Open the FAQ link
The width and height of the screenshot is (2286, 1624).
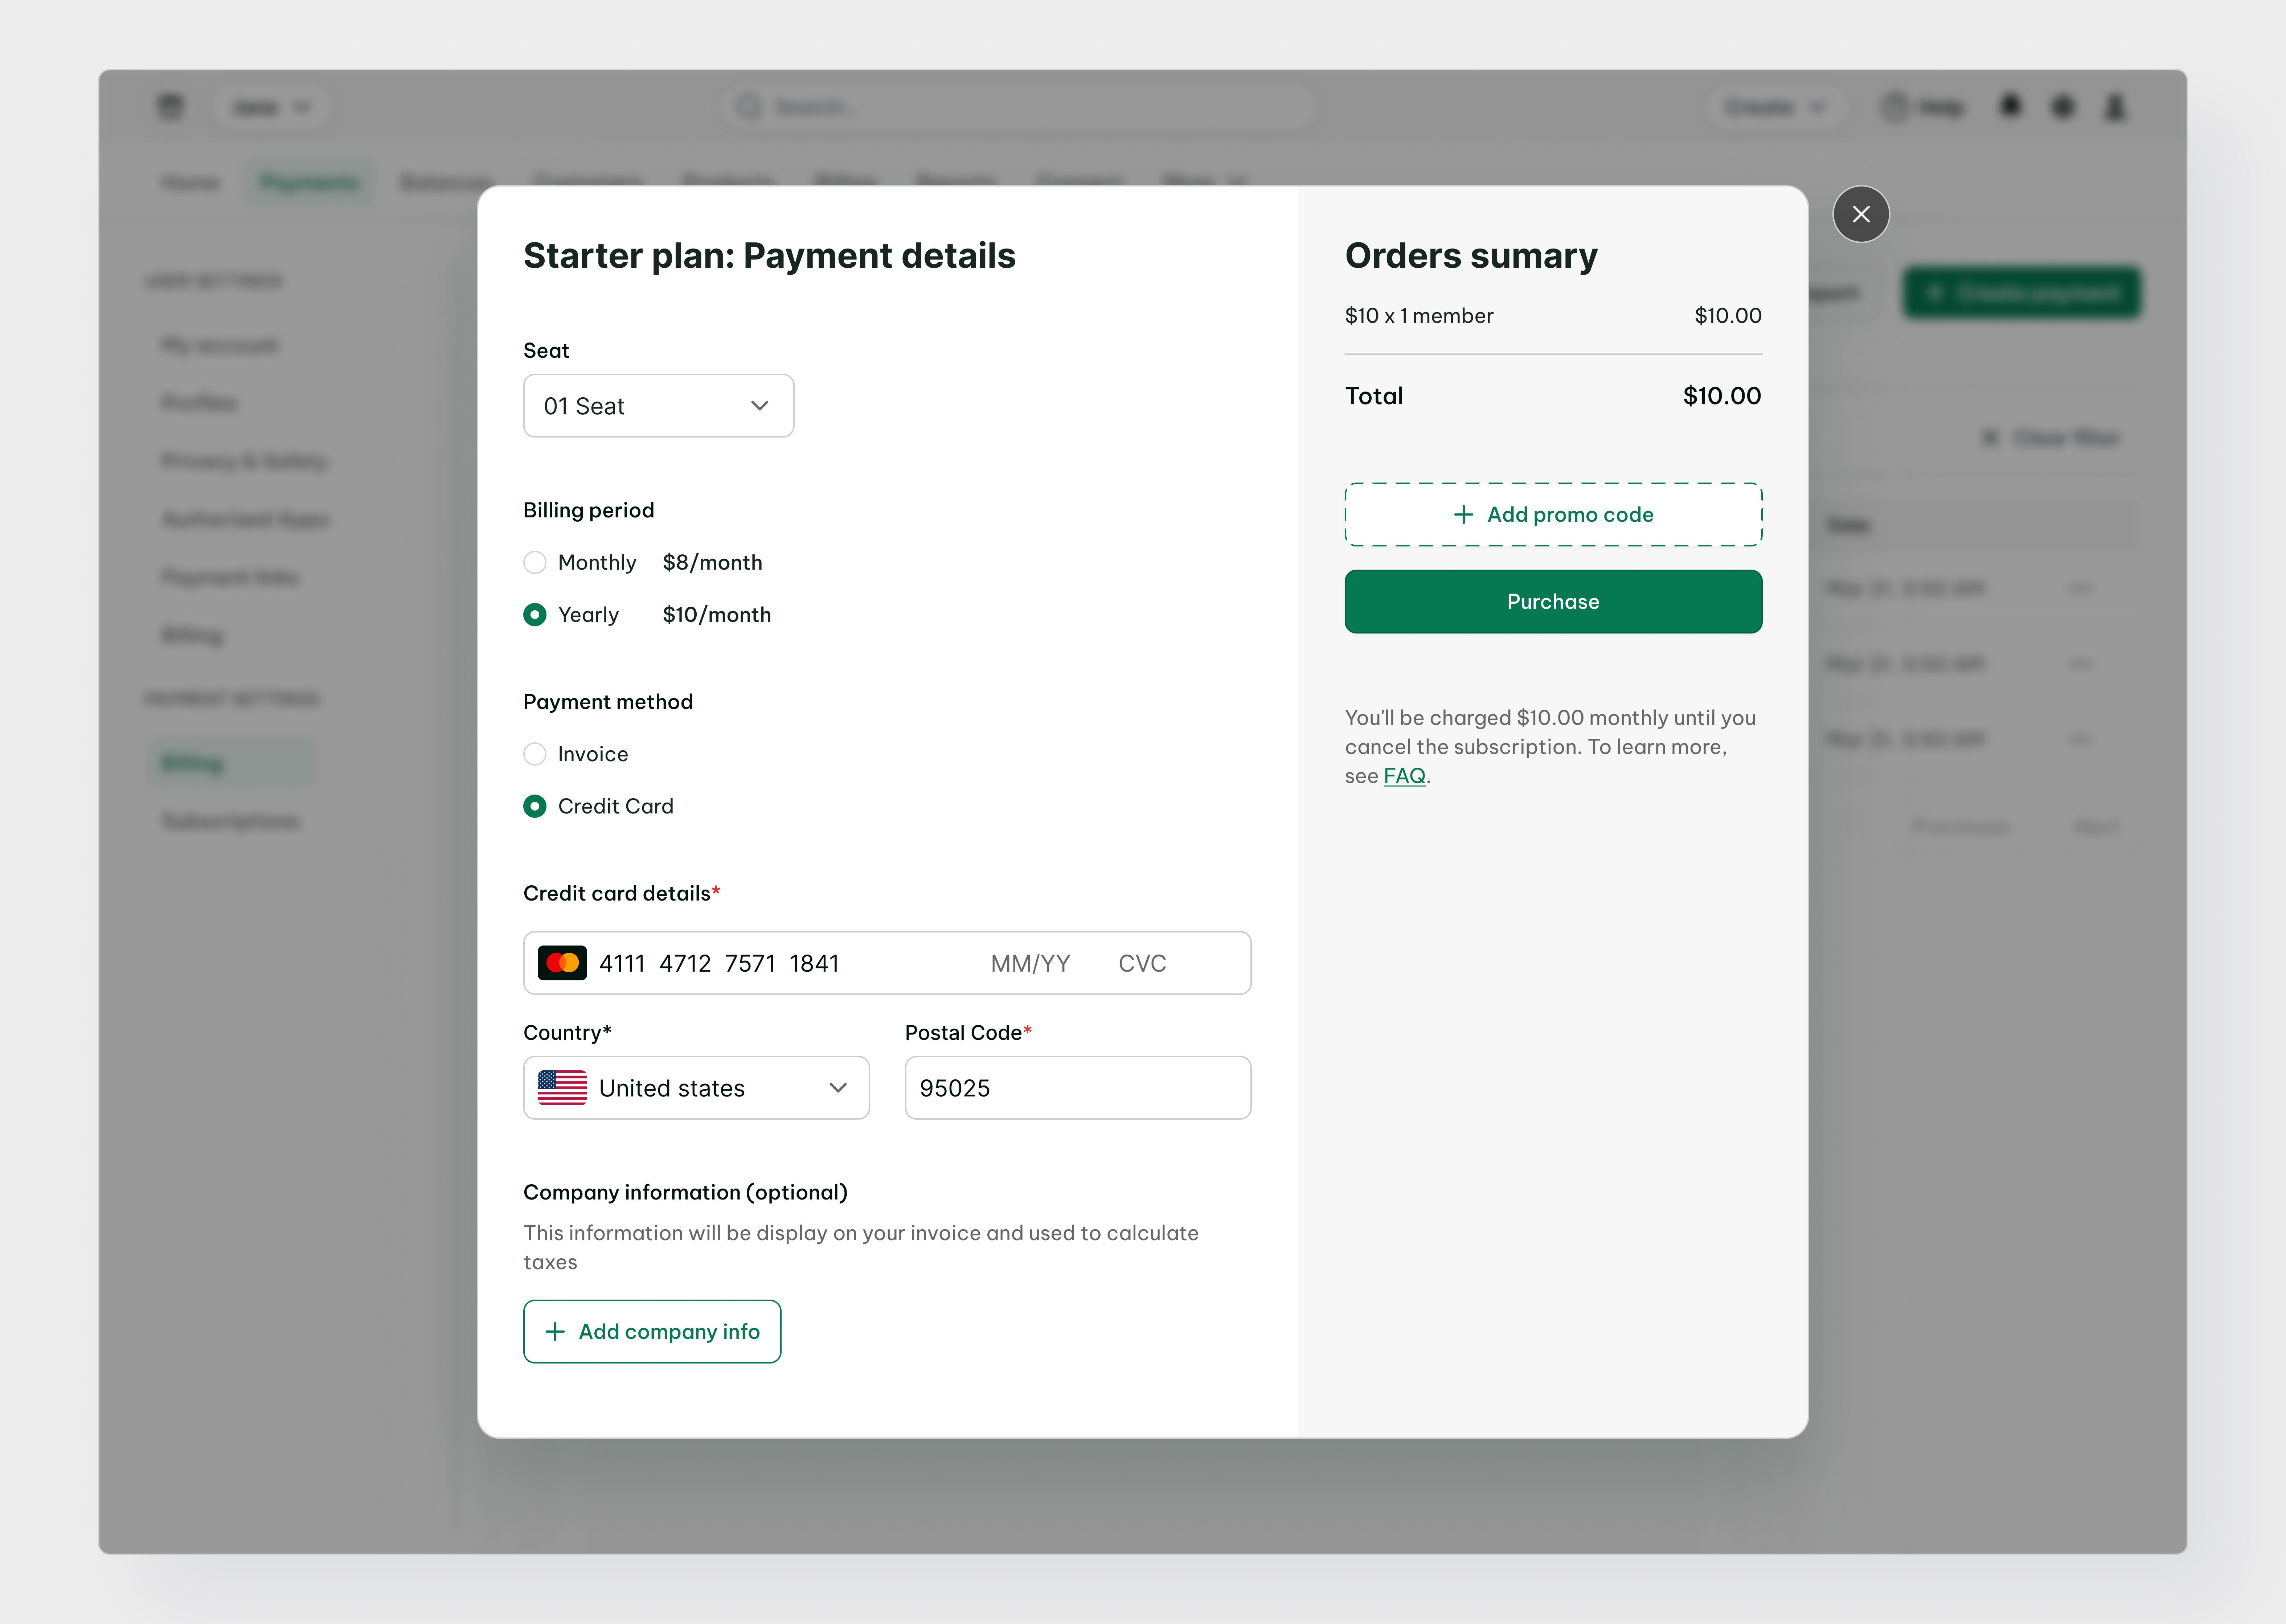[1404, 776]
